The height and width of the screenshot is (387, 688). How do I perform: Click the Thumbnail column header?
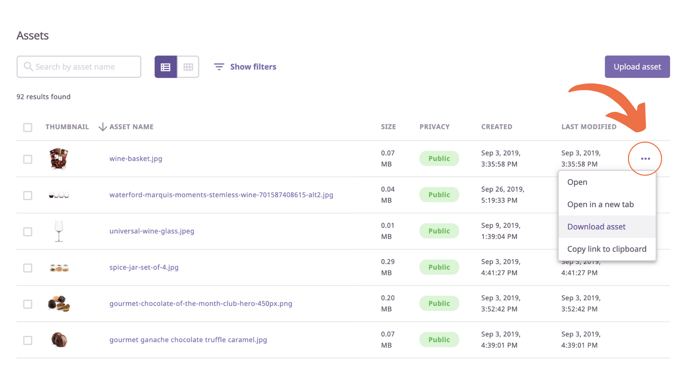[x=67, y=127]
